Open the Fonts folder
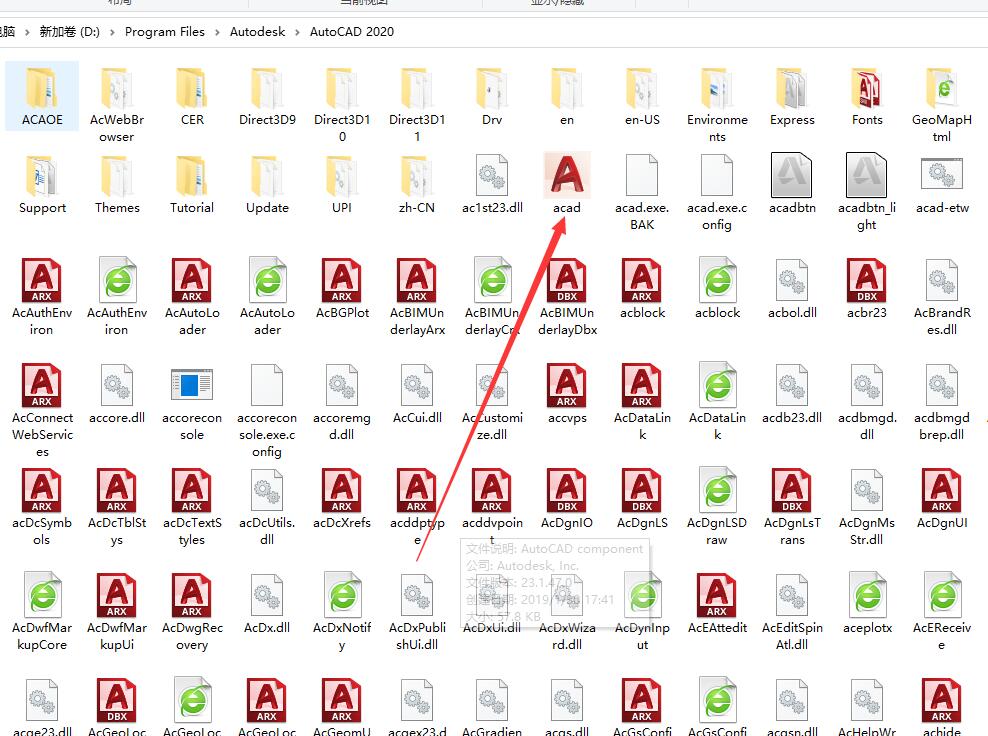Viewport: 988px width, 736px height. point(867,96)
